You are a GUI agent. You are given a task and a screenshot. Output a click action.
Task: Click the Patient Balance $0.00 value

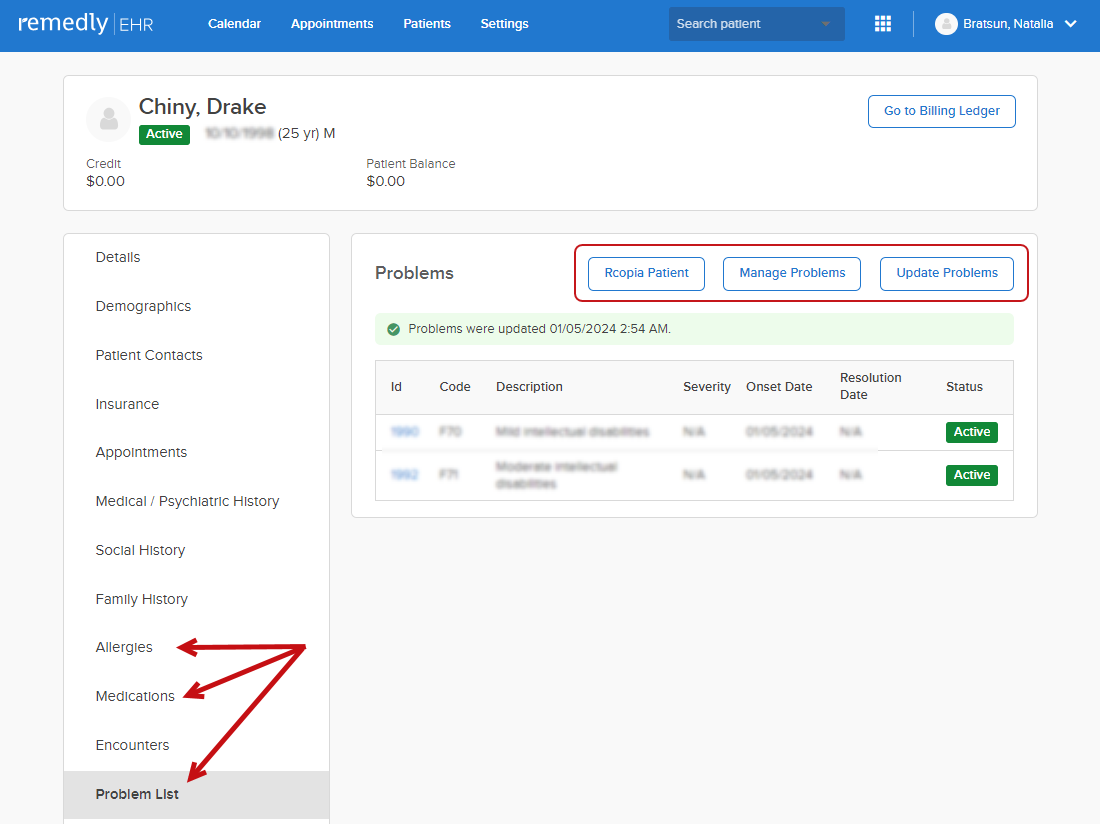tap(385, 182)
